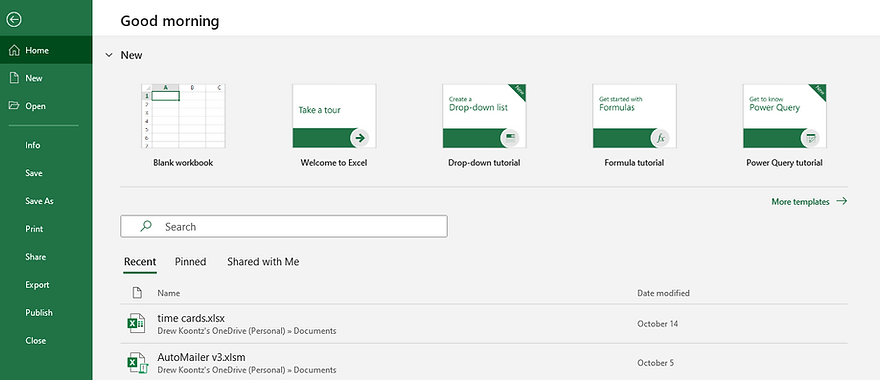Click the New section heading text
Screen dimensions: 880x380
click(131, 55)
